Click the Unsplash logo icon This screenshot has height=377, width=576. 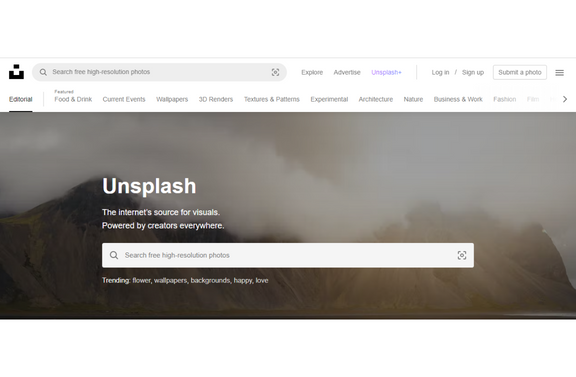click(16, 72)
